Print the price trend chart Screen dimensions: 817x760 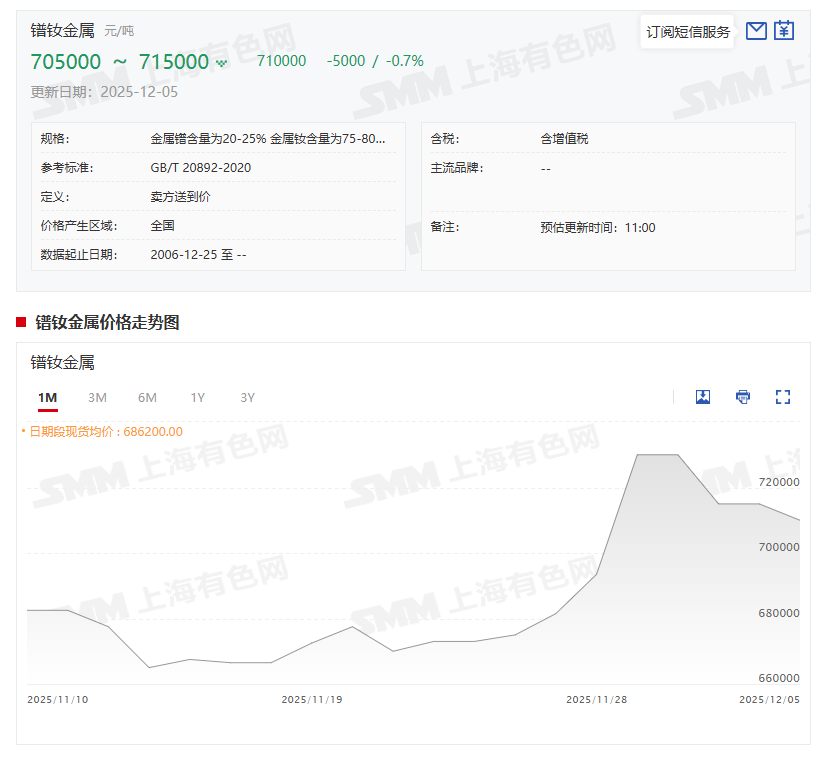point(743,397)
